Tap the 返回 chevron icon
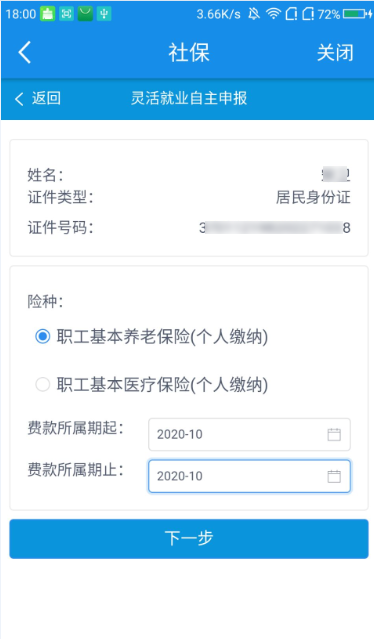The width and height of the screenshot is (374, 639). click(19, 99)
